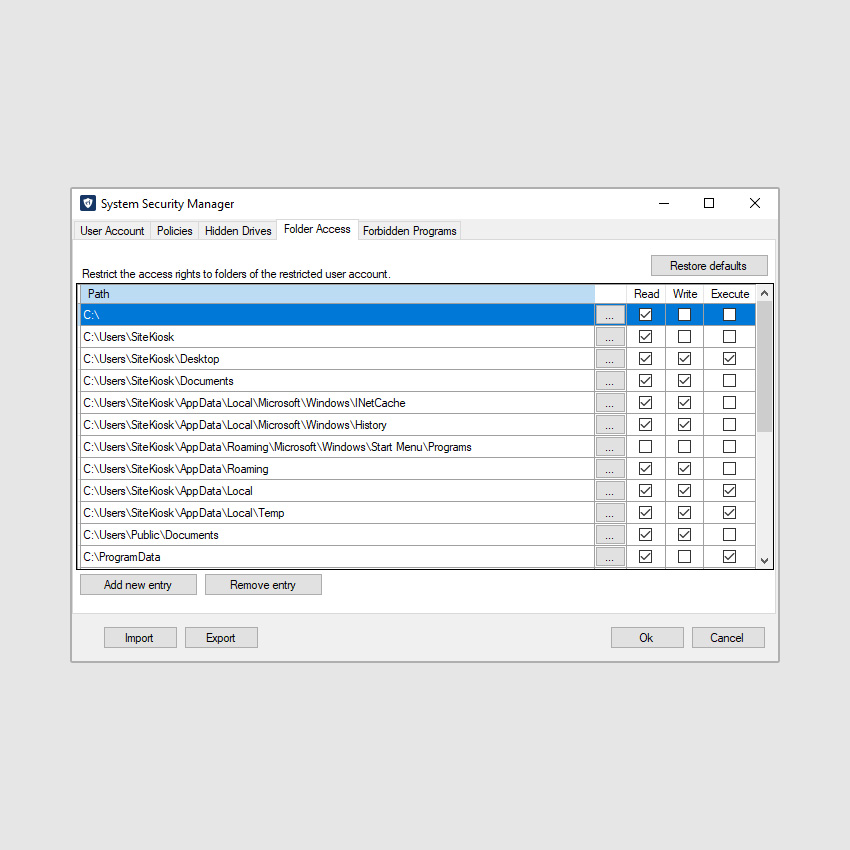Uncheck Execute for C:\Users\SiteKiosk\Desktop

point(729,359)
